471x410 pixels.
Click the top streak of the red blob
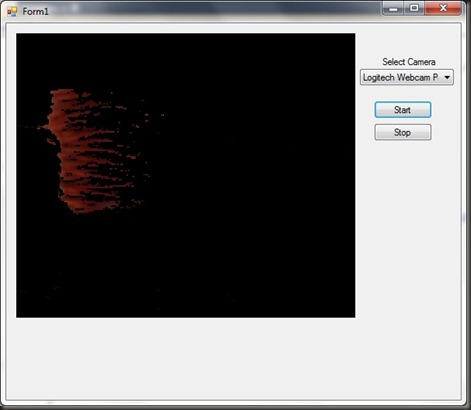click(63, 92)
